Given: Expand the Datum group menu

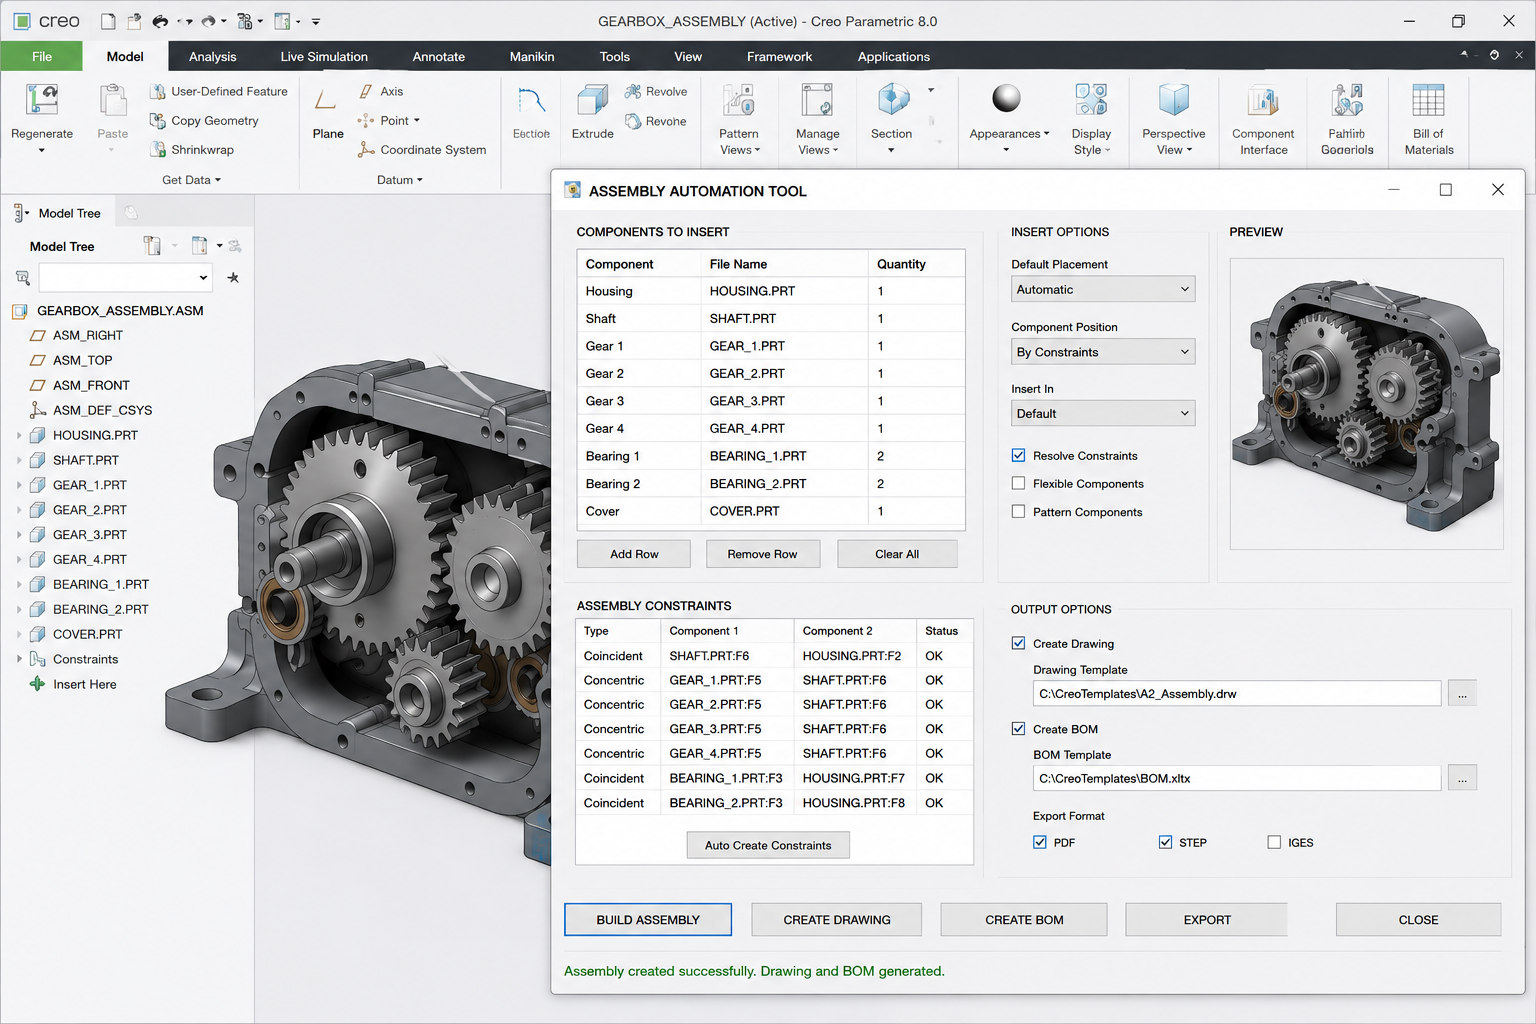Looking at the screenshot, I should click(400, 180).
